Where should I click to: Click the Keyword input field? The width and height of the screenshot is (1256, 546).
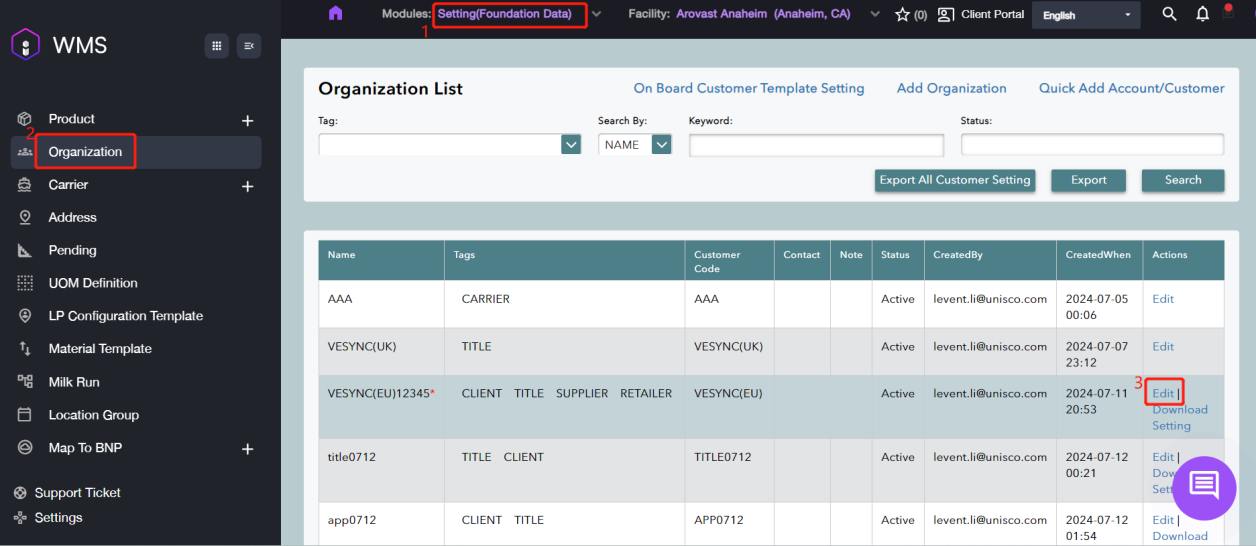[815, 146]
